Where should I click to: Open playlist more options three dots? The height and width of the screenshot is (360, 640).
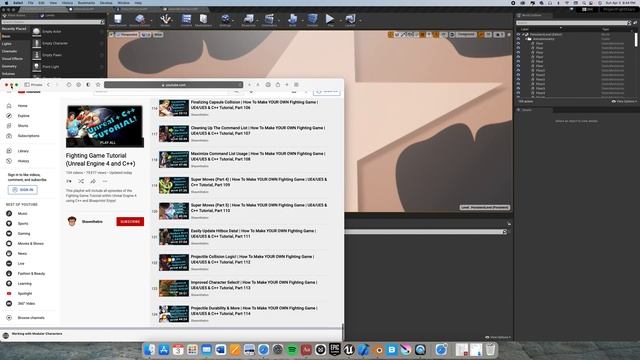(105, 181)
